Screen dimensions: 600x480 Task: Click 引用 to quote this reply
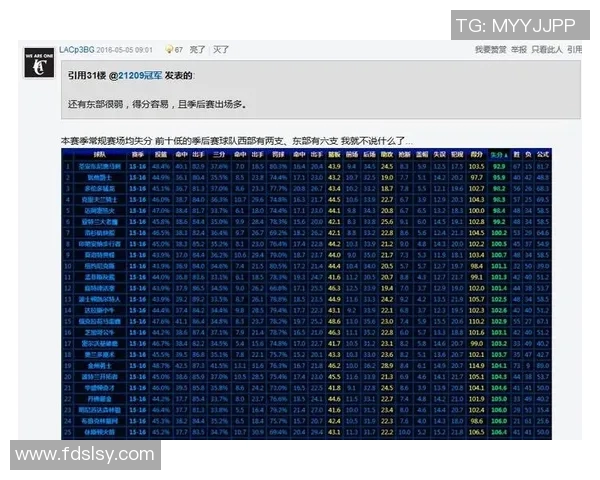coord(574,50)
